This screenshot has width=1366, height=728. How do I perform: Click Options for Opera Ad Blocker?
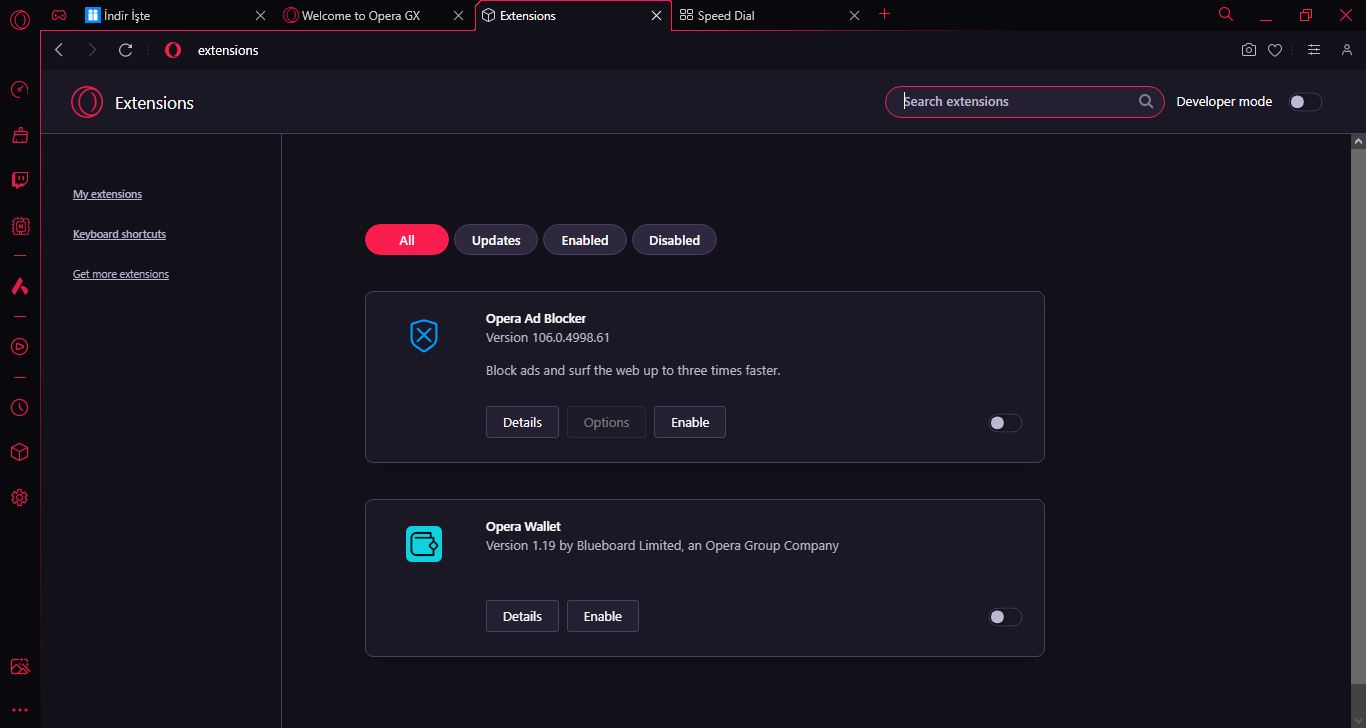coord(606,422)
